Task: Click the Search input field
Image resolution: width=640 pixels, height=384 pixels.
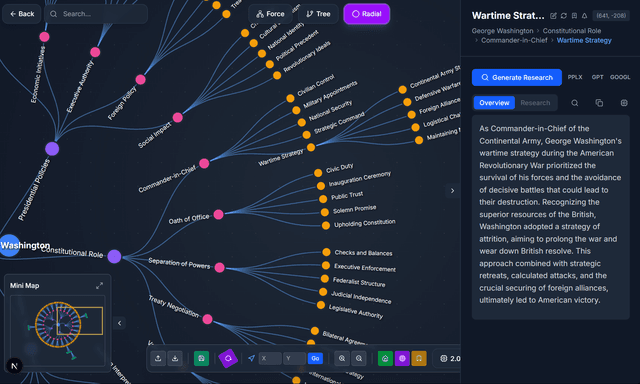Action: [x=96, y=14]
